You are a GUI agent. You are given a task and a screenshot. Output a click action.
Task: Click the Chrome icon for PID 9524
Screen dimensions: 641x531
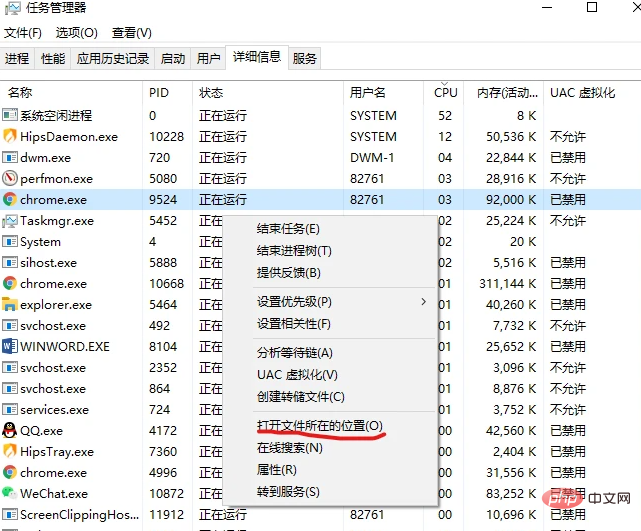tap(10, 199)
